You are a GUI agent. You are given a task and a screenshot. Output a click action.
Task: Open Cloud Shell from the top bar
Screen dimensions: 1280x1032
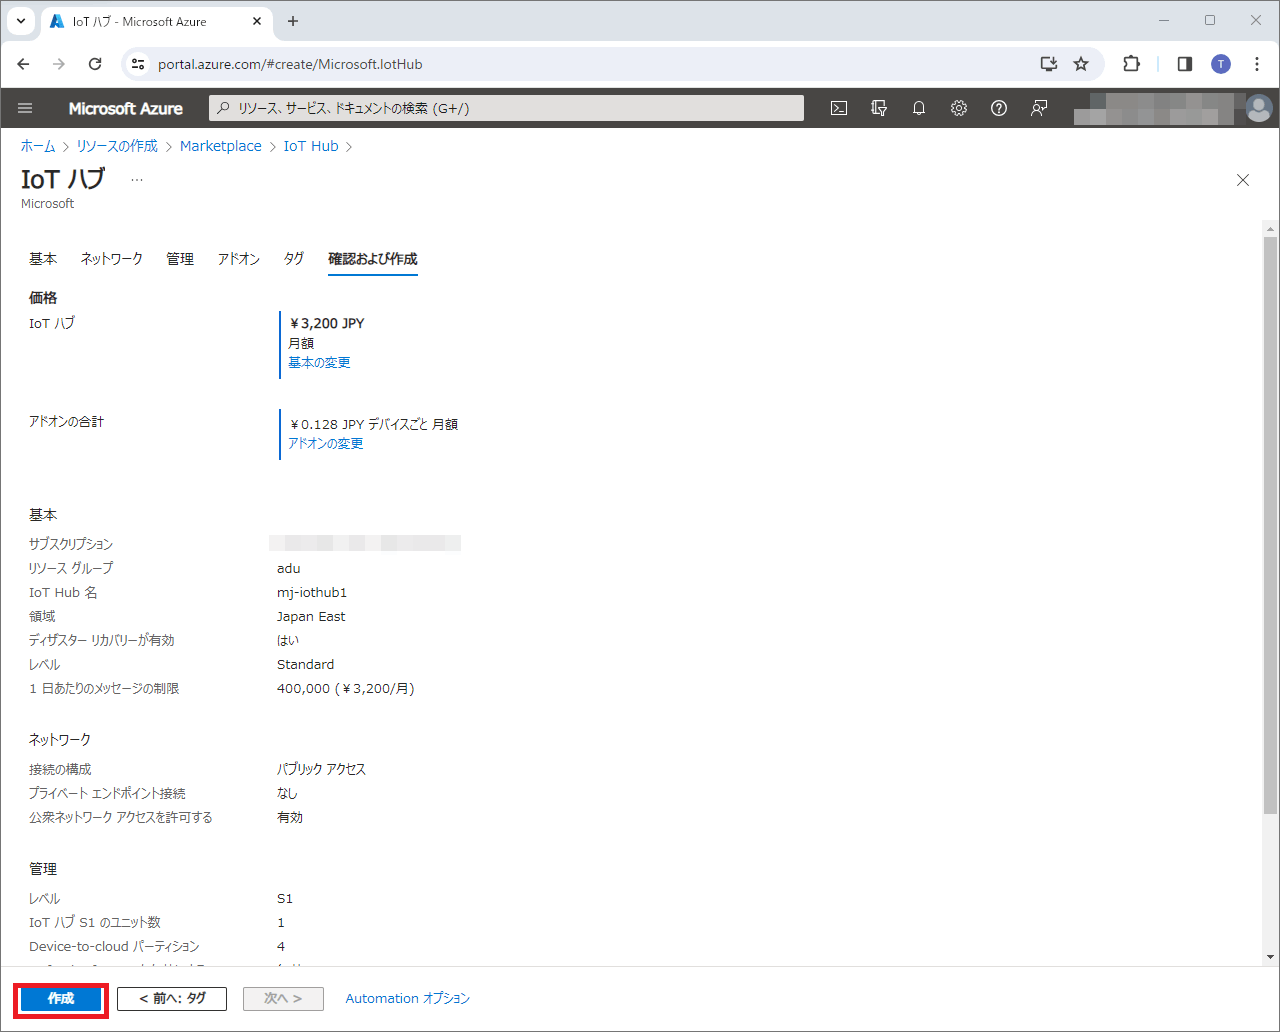839,108
